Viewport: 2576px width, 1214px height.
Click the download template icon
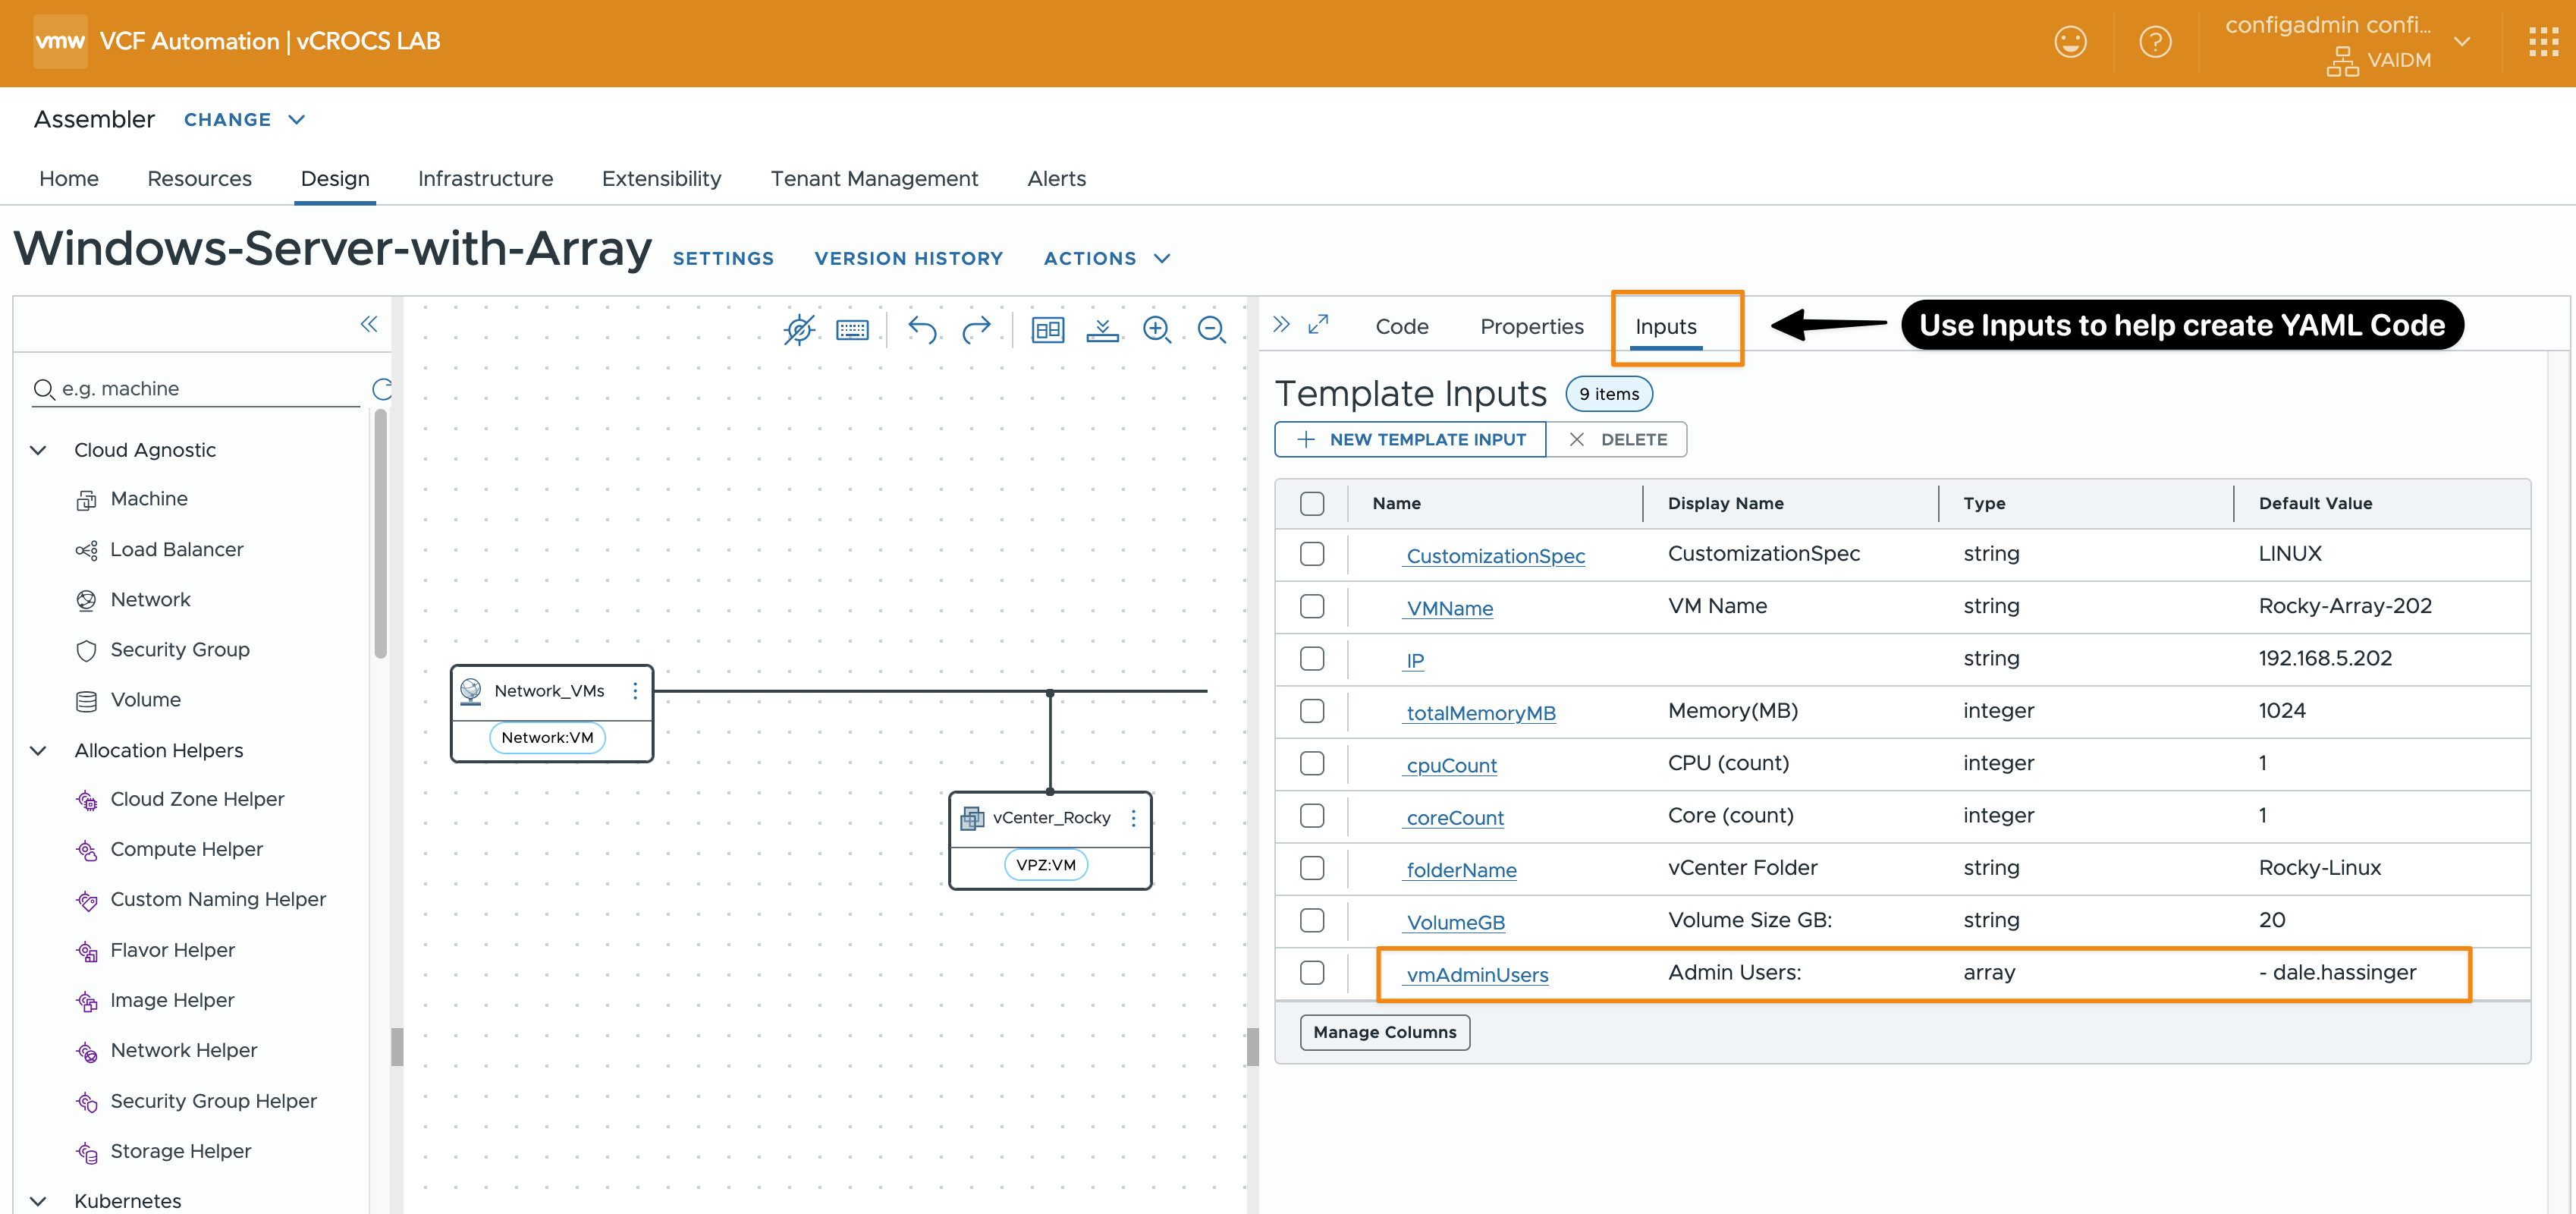click(1102, 329)
